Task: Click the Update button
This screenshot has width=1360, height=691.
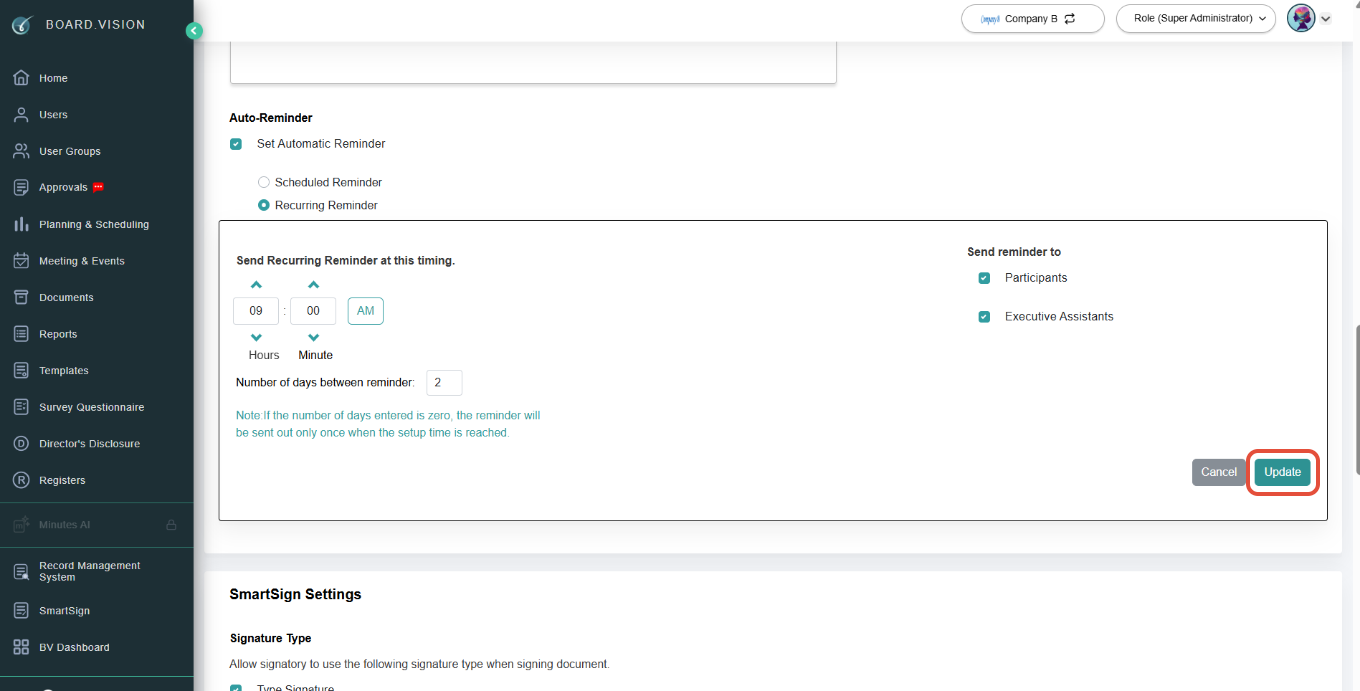Action: [x=1282, y=472]
